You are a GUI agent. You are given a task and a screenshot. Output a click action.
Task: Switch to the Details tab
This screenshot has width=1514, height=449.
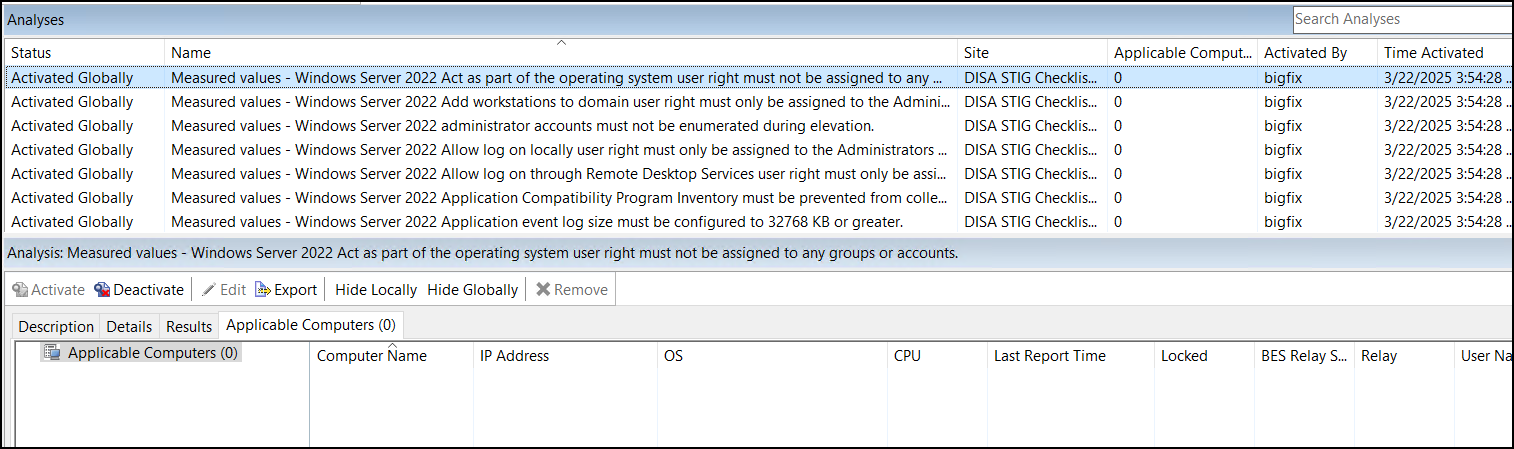coord(130,327)
